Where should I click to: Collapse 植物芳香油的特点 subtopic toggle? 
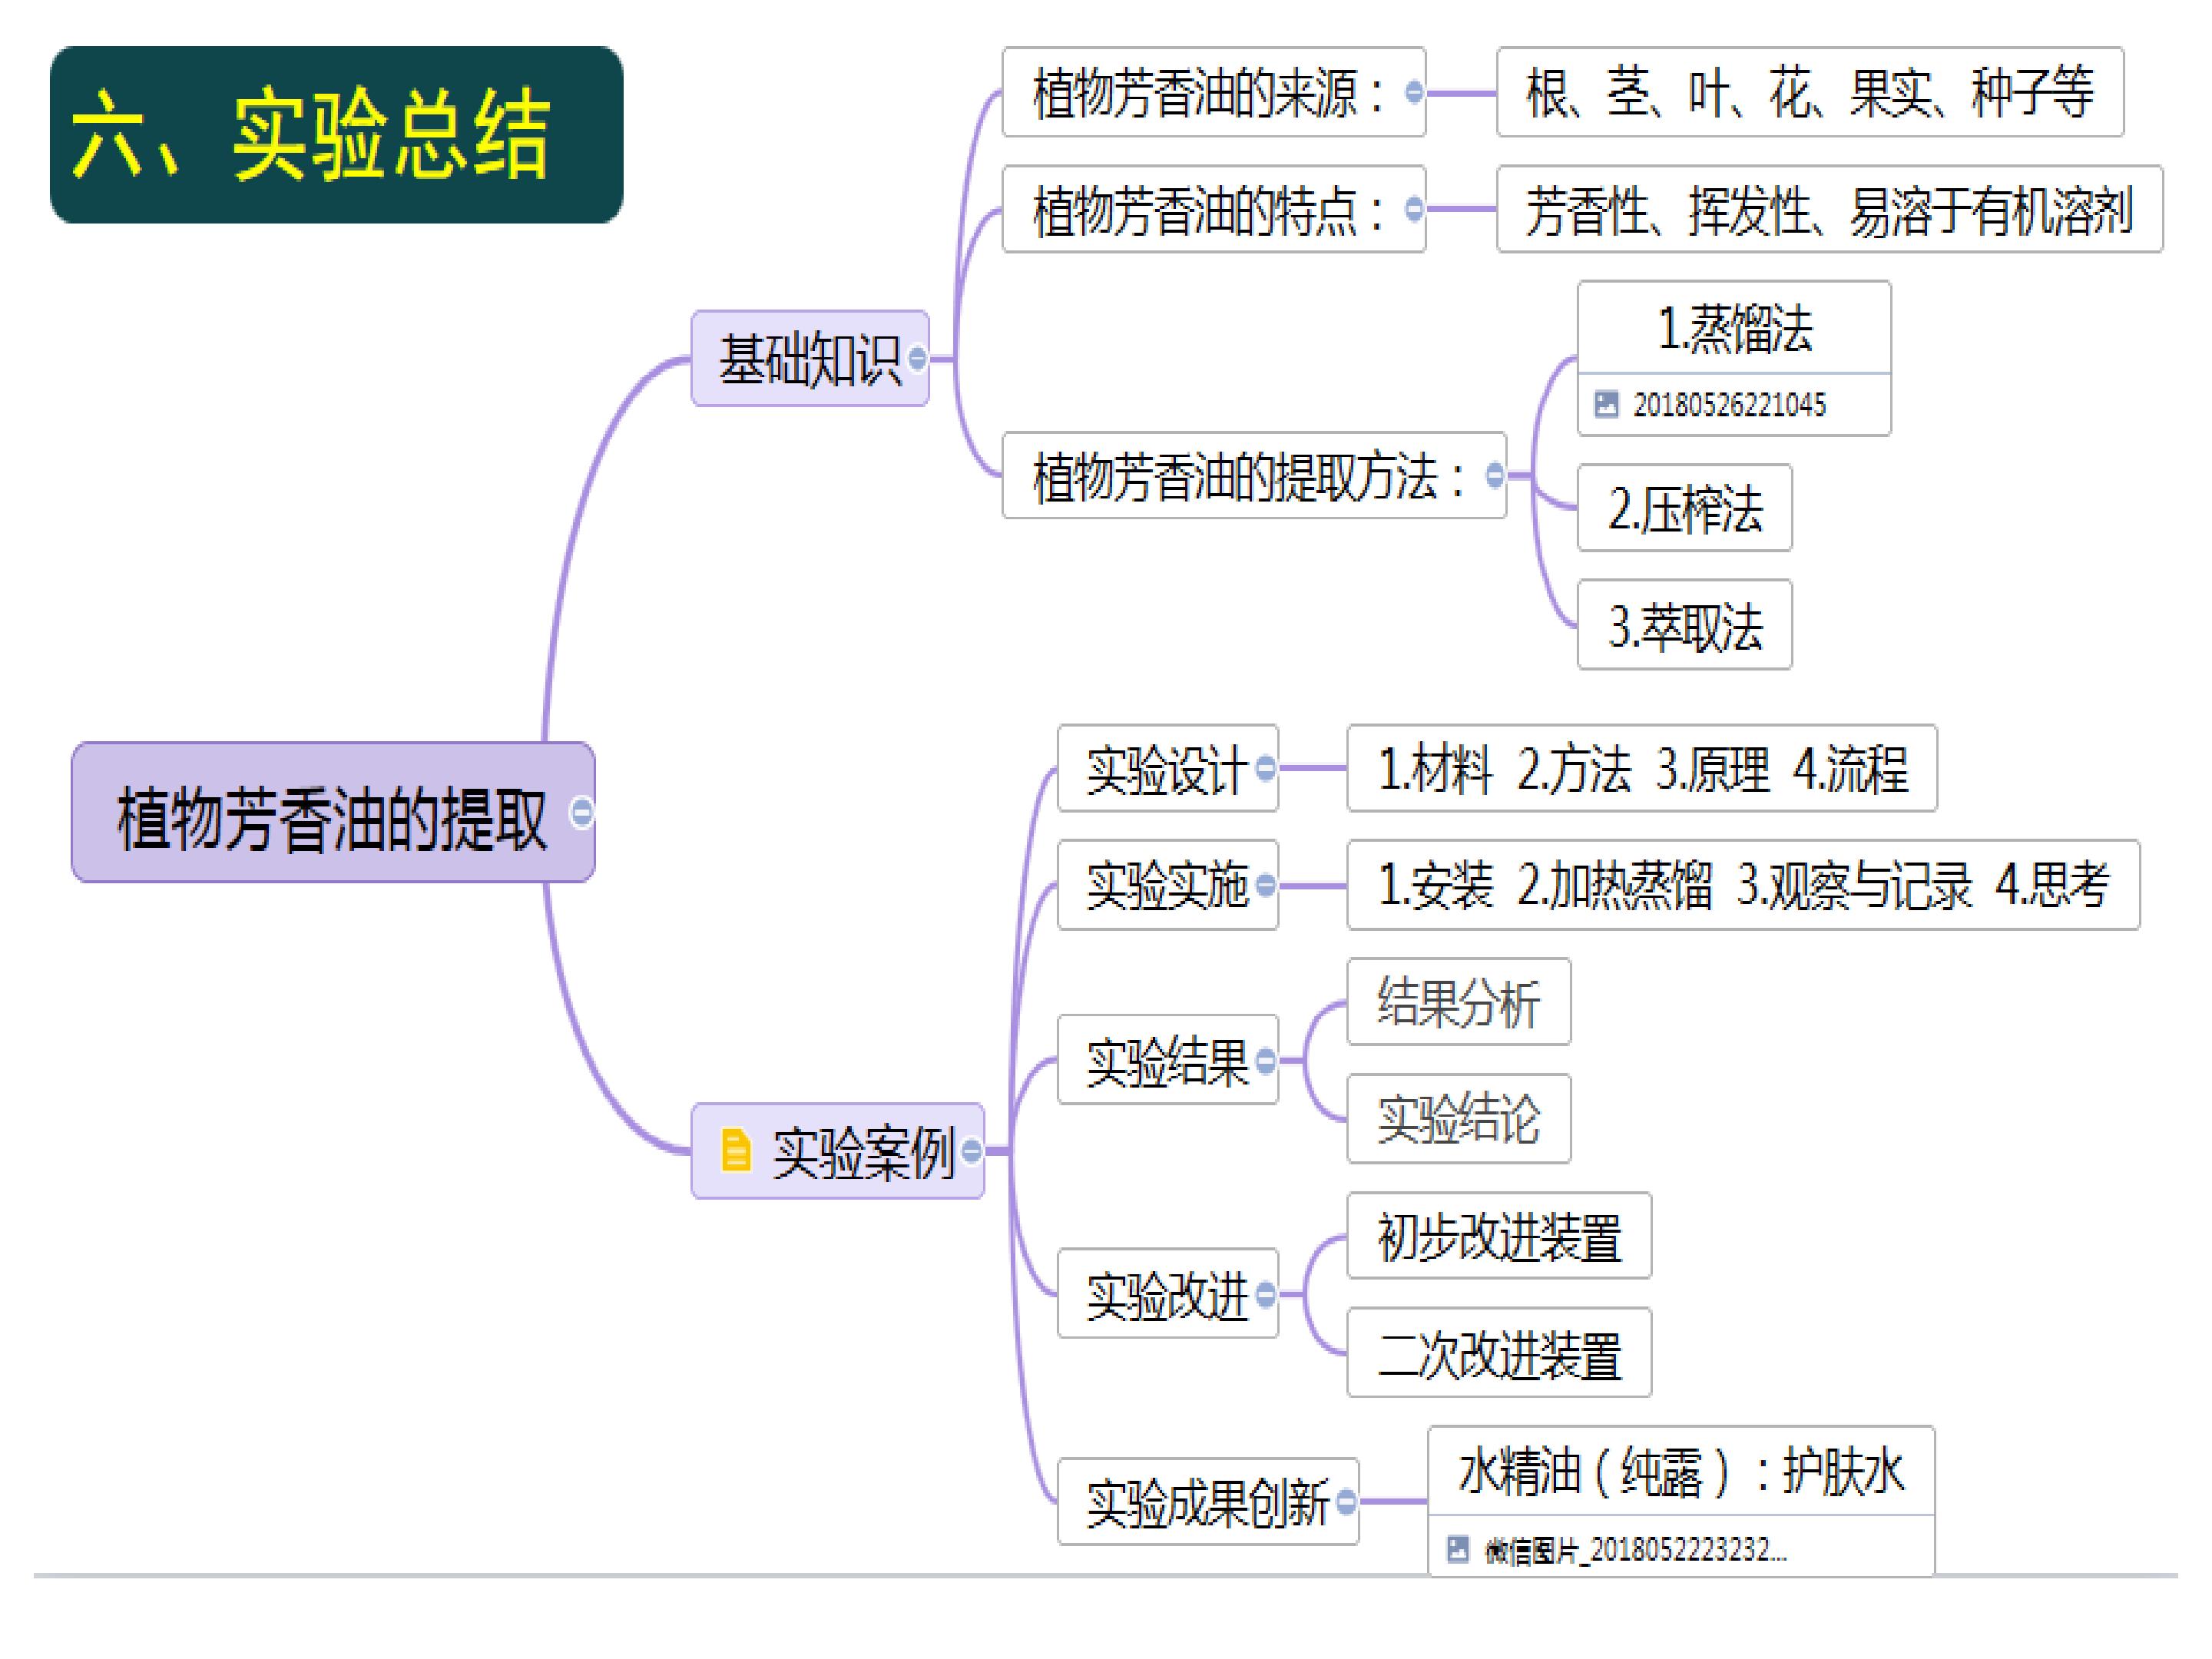click(1414, 209)
